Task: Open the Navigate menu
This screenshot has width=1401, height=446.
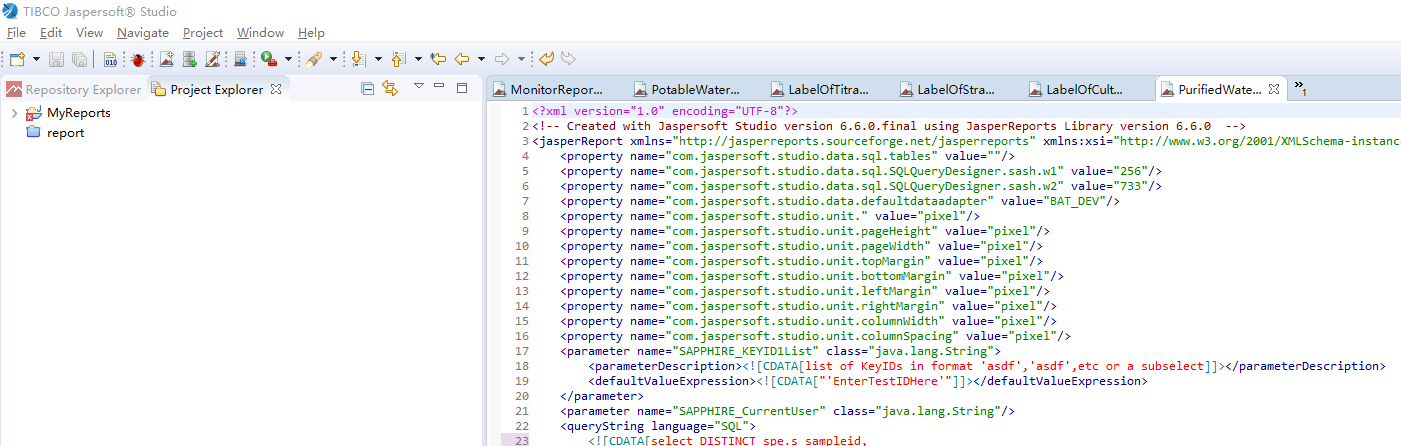Action: 143,32
